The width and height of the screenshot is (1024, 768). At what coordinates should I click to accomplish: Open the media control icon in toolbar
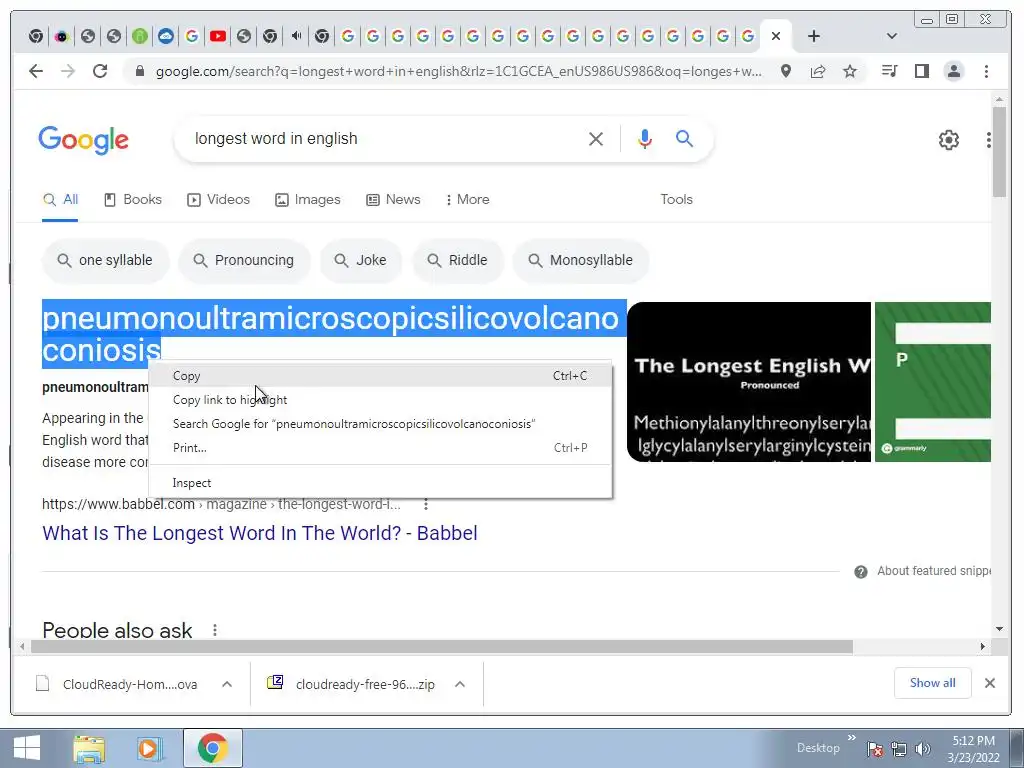pyautogui.click(x=889, y=71)
